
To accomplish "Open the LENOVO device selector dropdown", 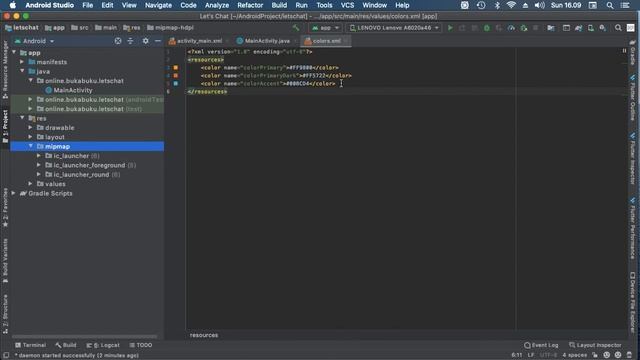I will tap(394, 28).
